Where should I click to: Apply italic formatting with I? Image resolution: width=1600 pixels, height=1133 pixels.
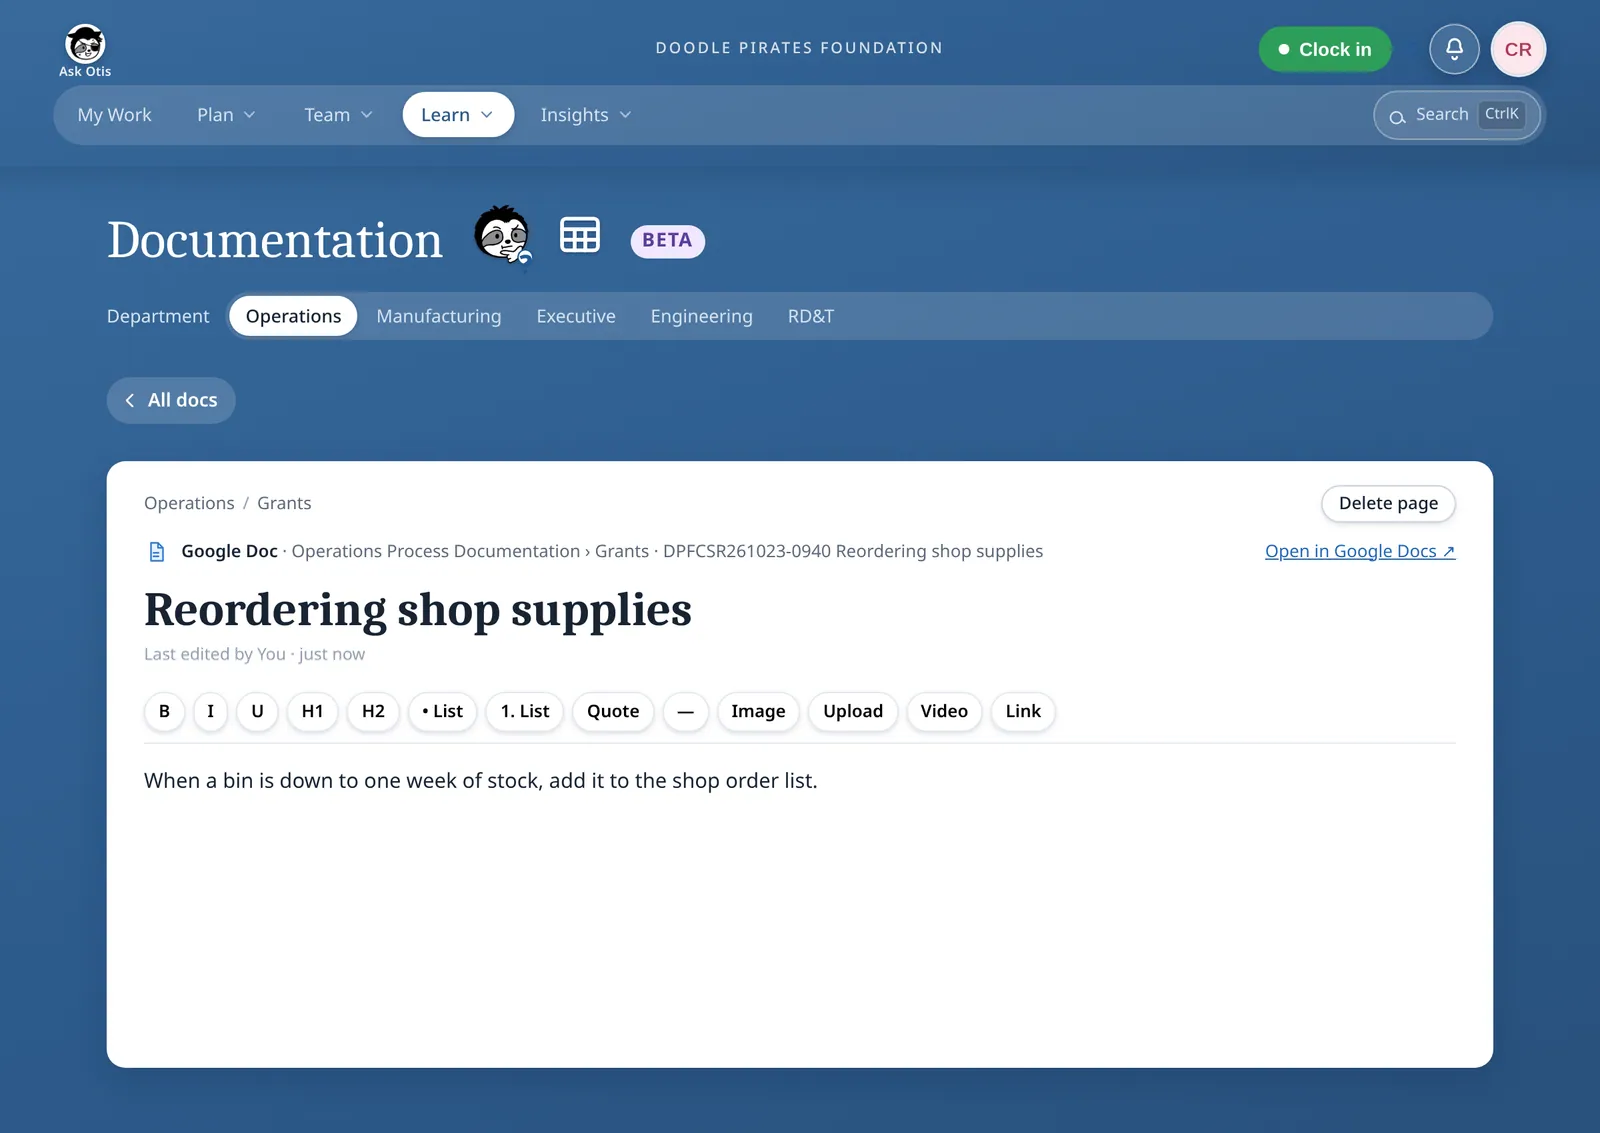(x=210, y=711)
